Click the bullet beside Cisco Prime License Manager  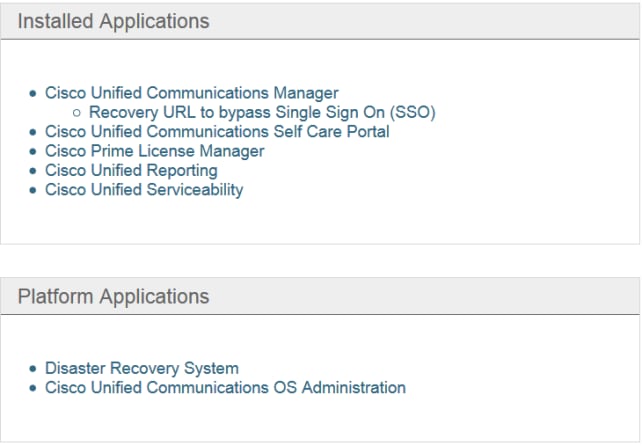[35, 151]
